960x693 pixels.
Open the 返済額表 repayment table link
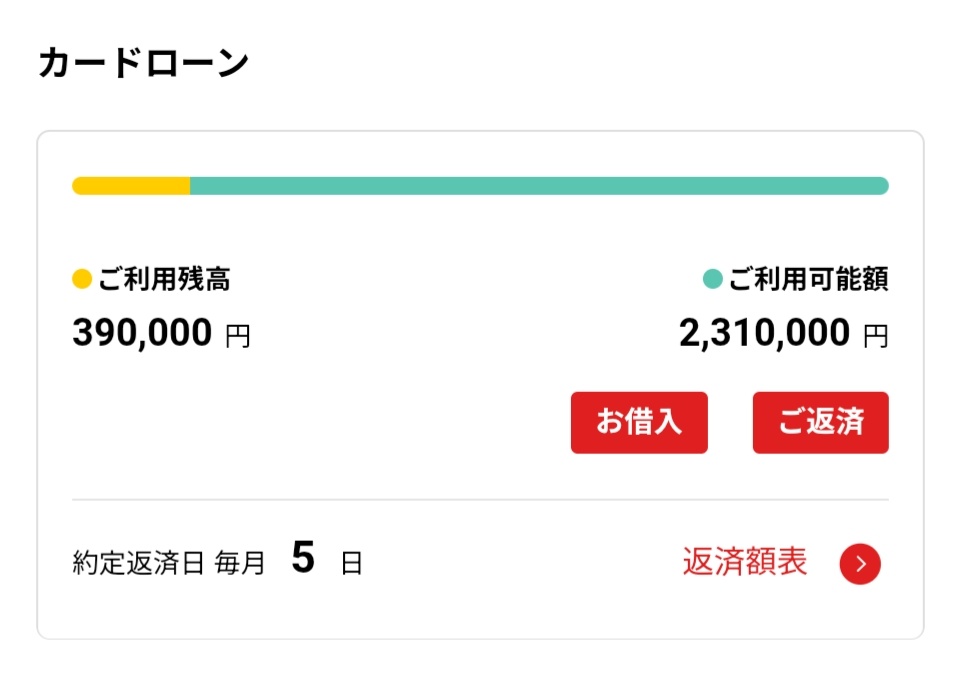click(744, 562)
